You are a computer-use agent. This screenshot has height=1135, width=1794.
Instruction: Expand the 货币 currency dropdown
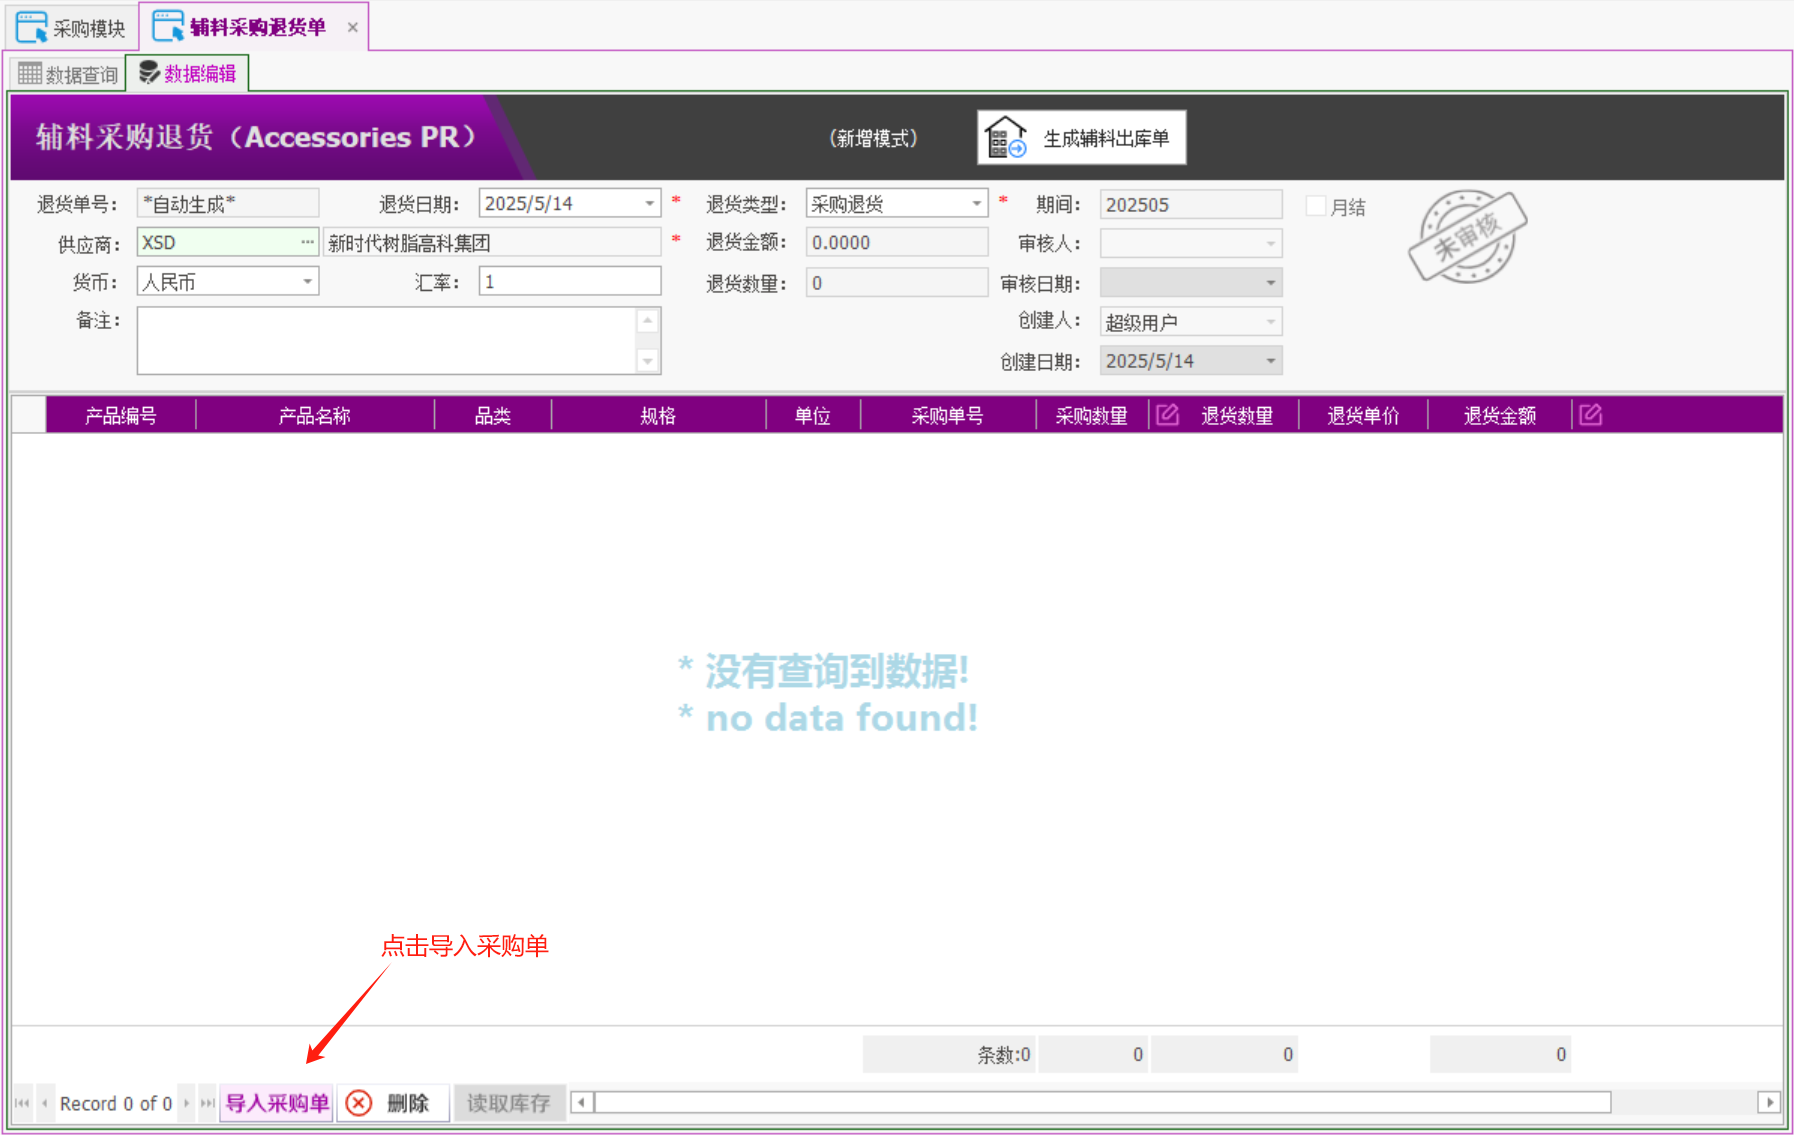pyautogui.click(x=307, y=282)
